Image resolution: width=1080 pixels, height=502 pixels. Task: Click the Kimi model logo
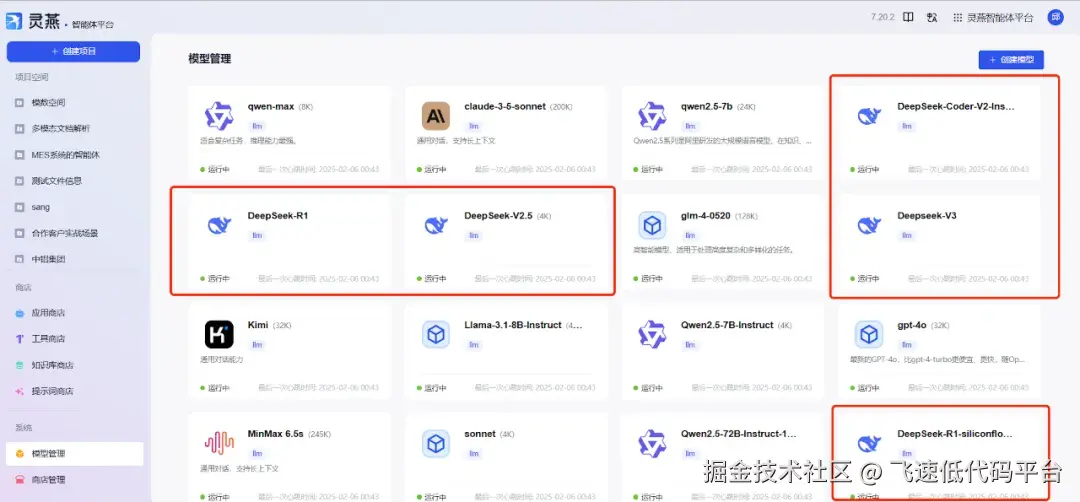pyautogui.click(x=219, y=335)
